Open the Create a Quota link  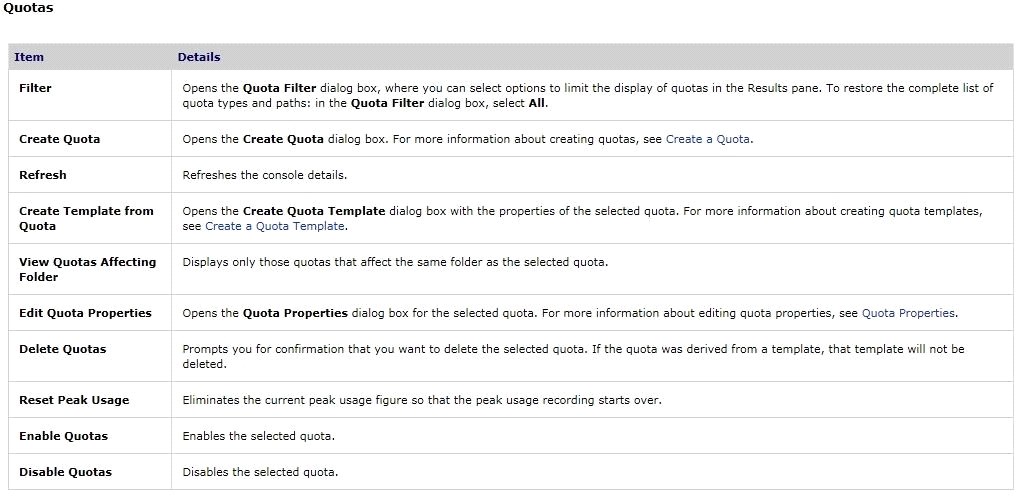708,139
